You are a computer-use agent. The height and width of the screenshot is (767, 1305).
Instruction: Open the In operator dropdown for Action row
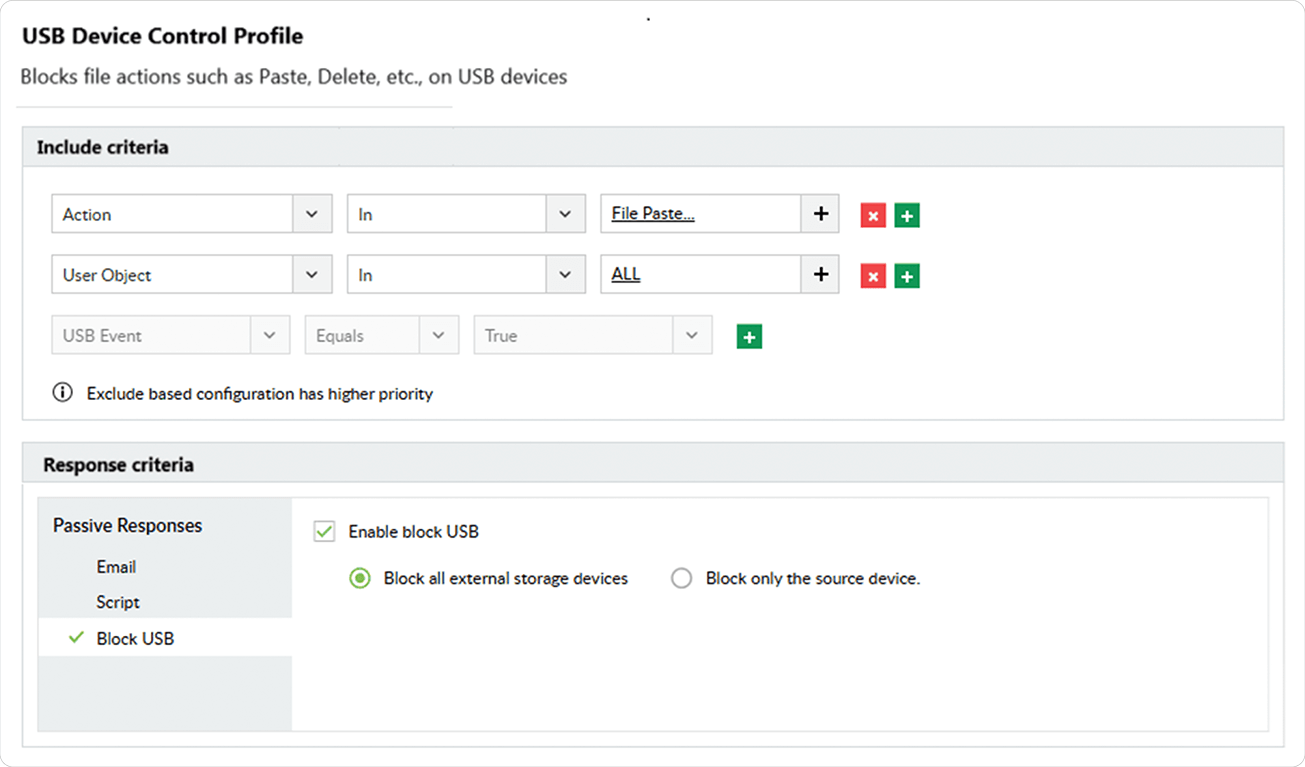pyautogui.click(x=565, y=214)
